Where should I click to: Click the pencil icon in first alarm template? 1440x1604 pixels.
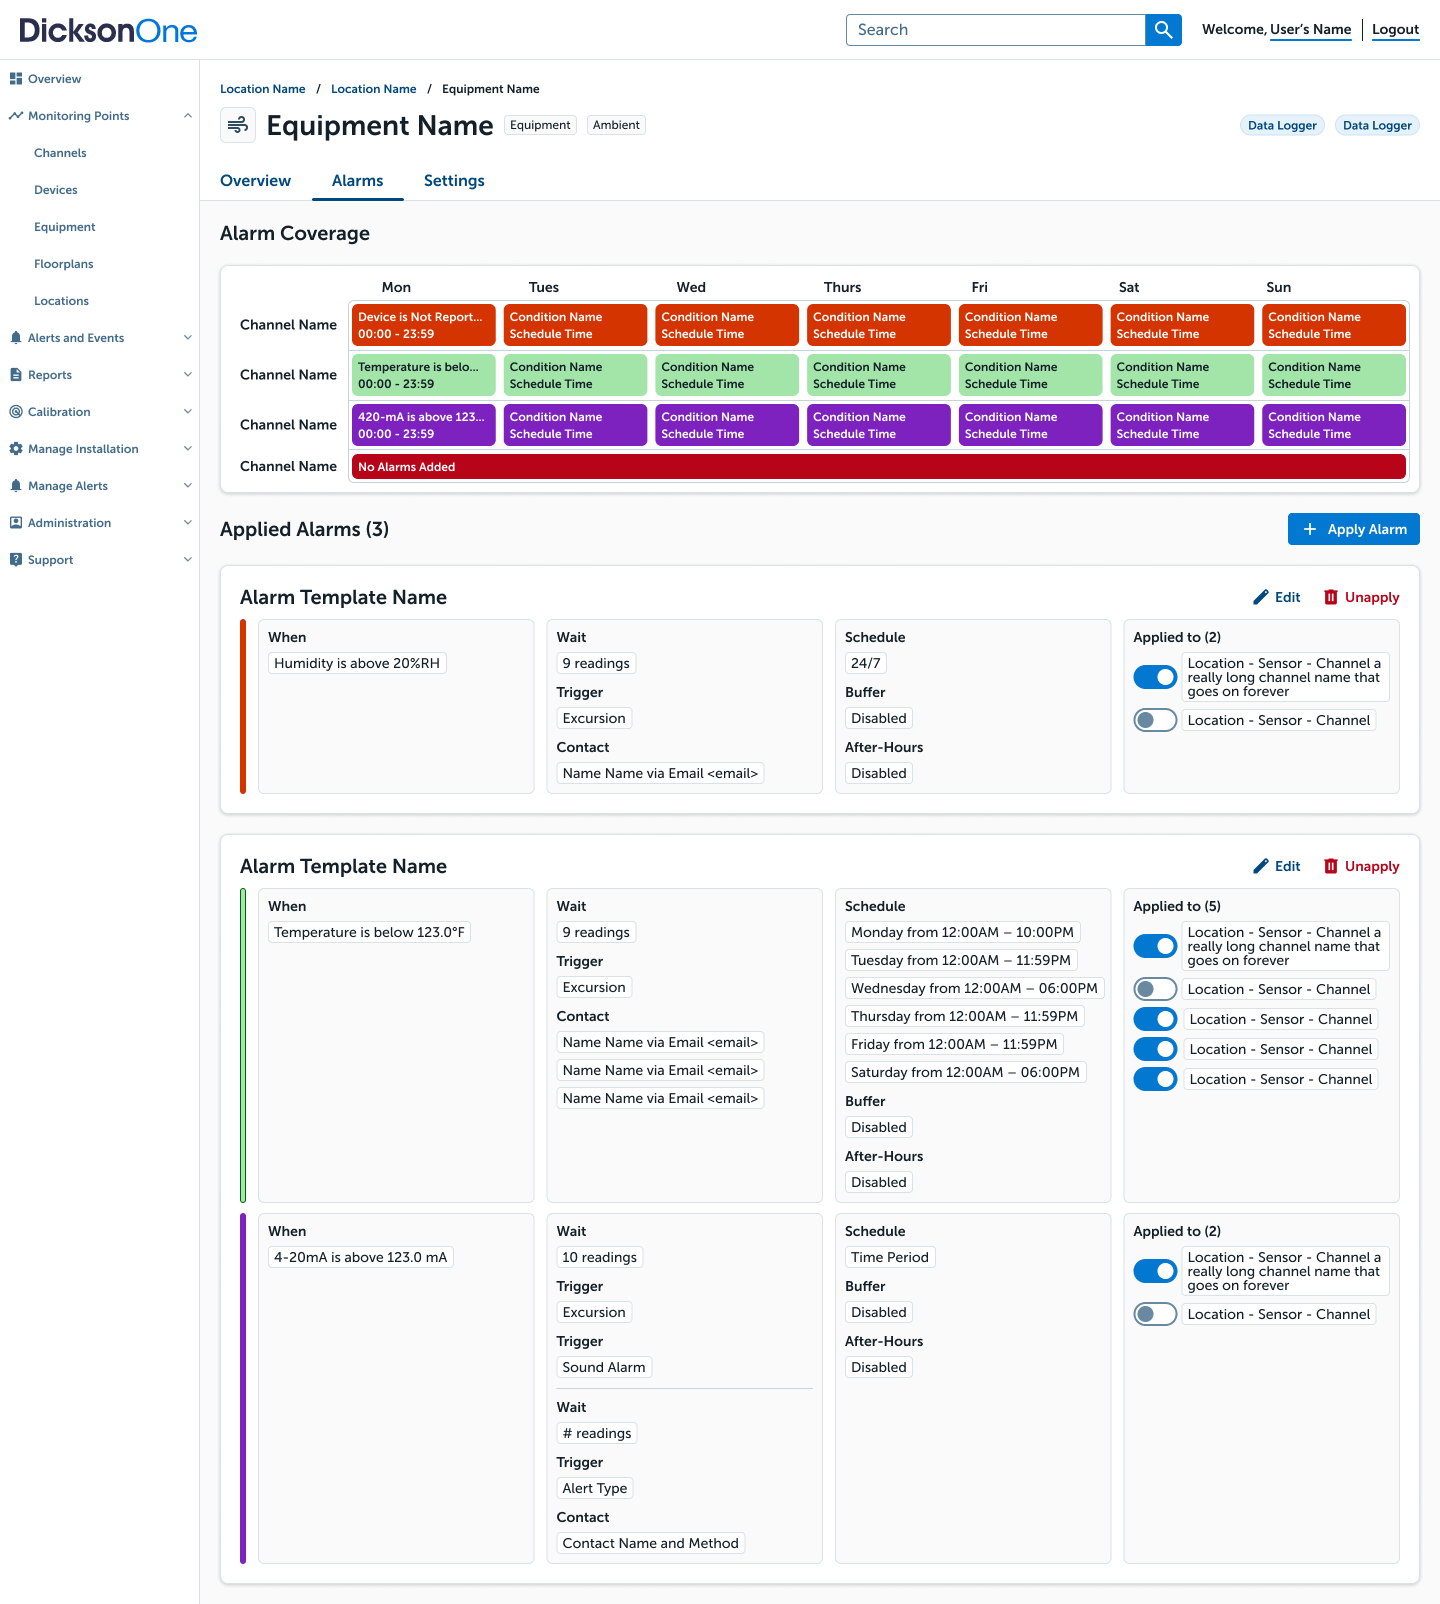coord(1261,597)
